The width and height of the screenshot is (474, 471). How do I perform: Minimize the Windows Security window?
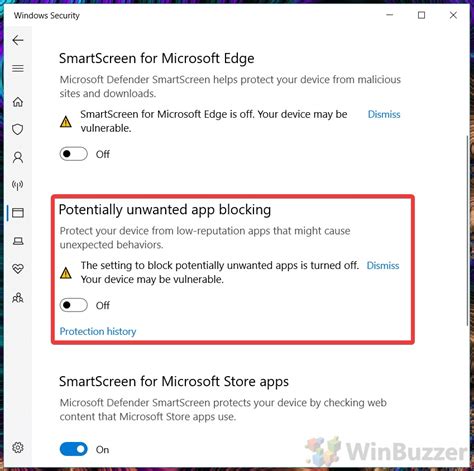coord(390,15)
